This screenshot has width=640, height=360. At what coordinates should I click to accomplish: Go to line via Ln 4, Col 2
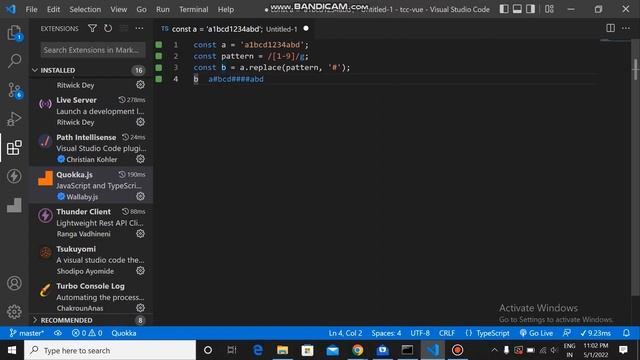click(x=345, y=333)
